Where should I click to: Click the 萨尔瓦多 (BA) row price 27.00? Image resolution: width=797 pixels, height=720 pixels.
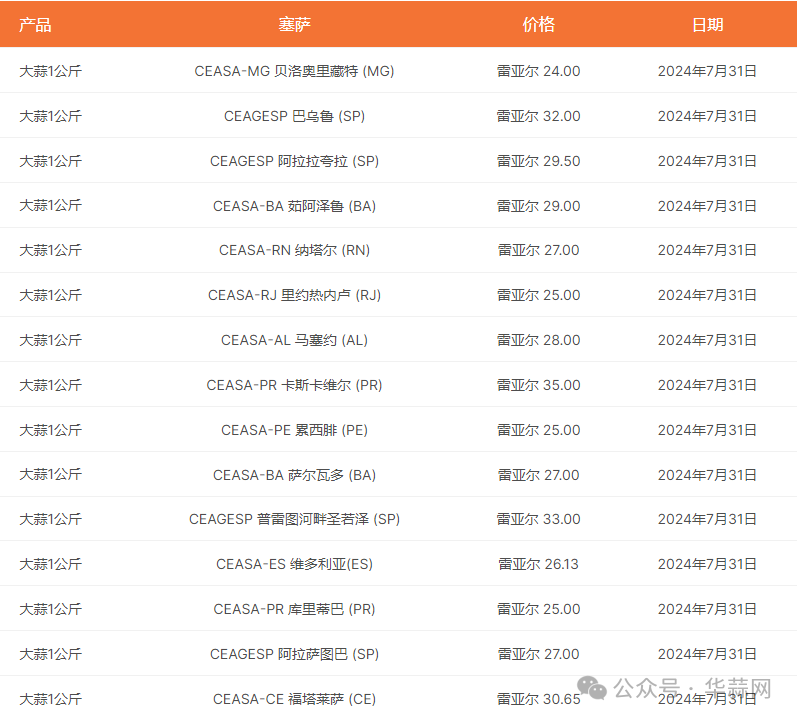click(538, 475)
